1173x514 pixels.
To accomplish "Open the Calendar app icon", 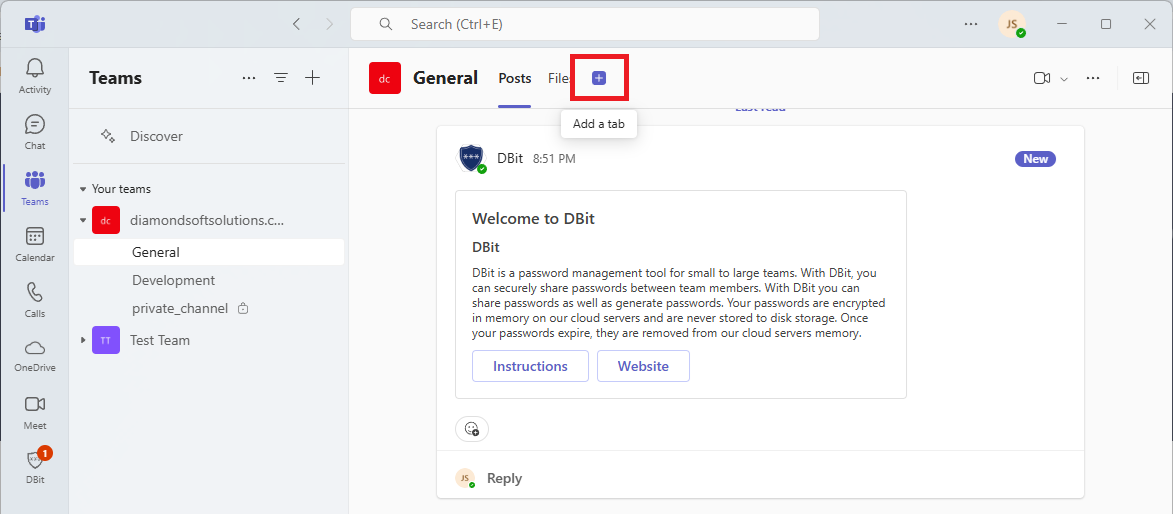I will tap(35, 243).
